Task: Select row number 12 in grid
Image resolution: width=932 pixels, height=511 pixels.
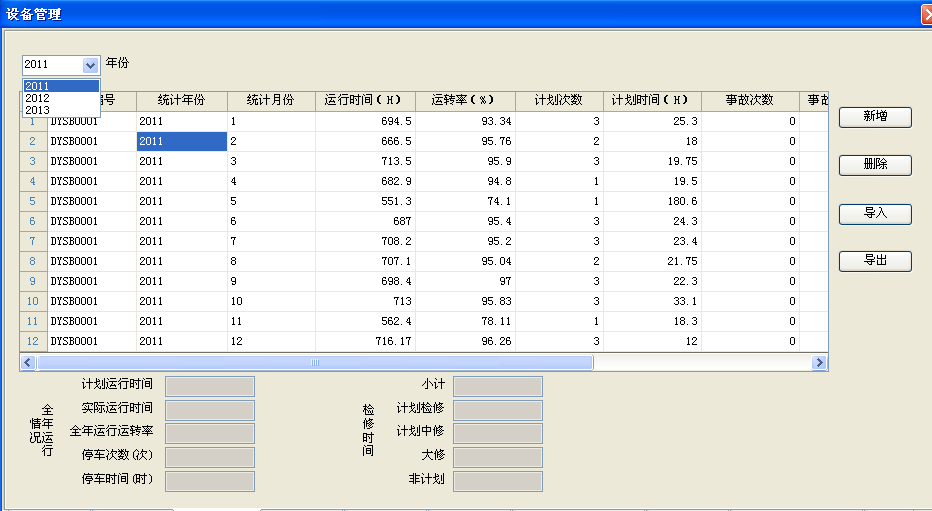Action: (32, 341)
